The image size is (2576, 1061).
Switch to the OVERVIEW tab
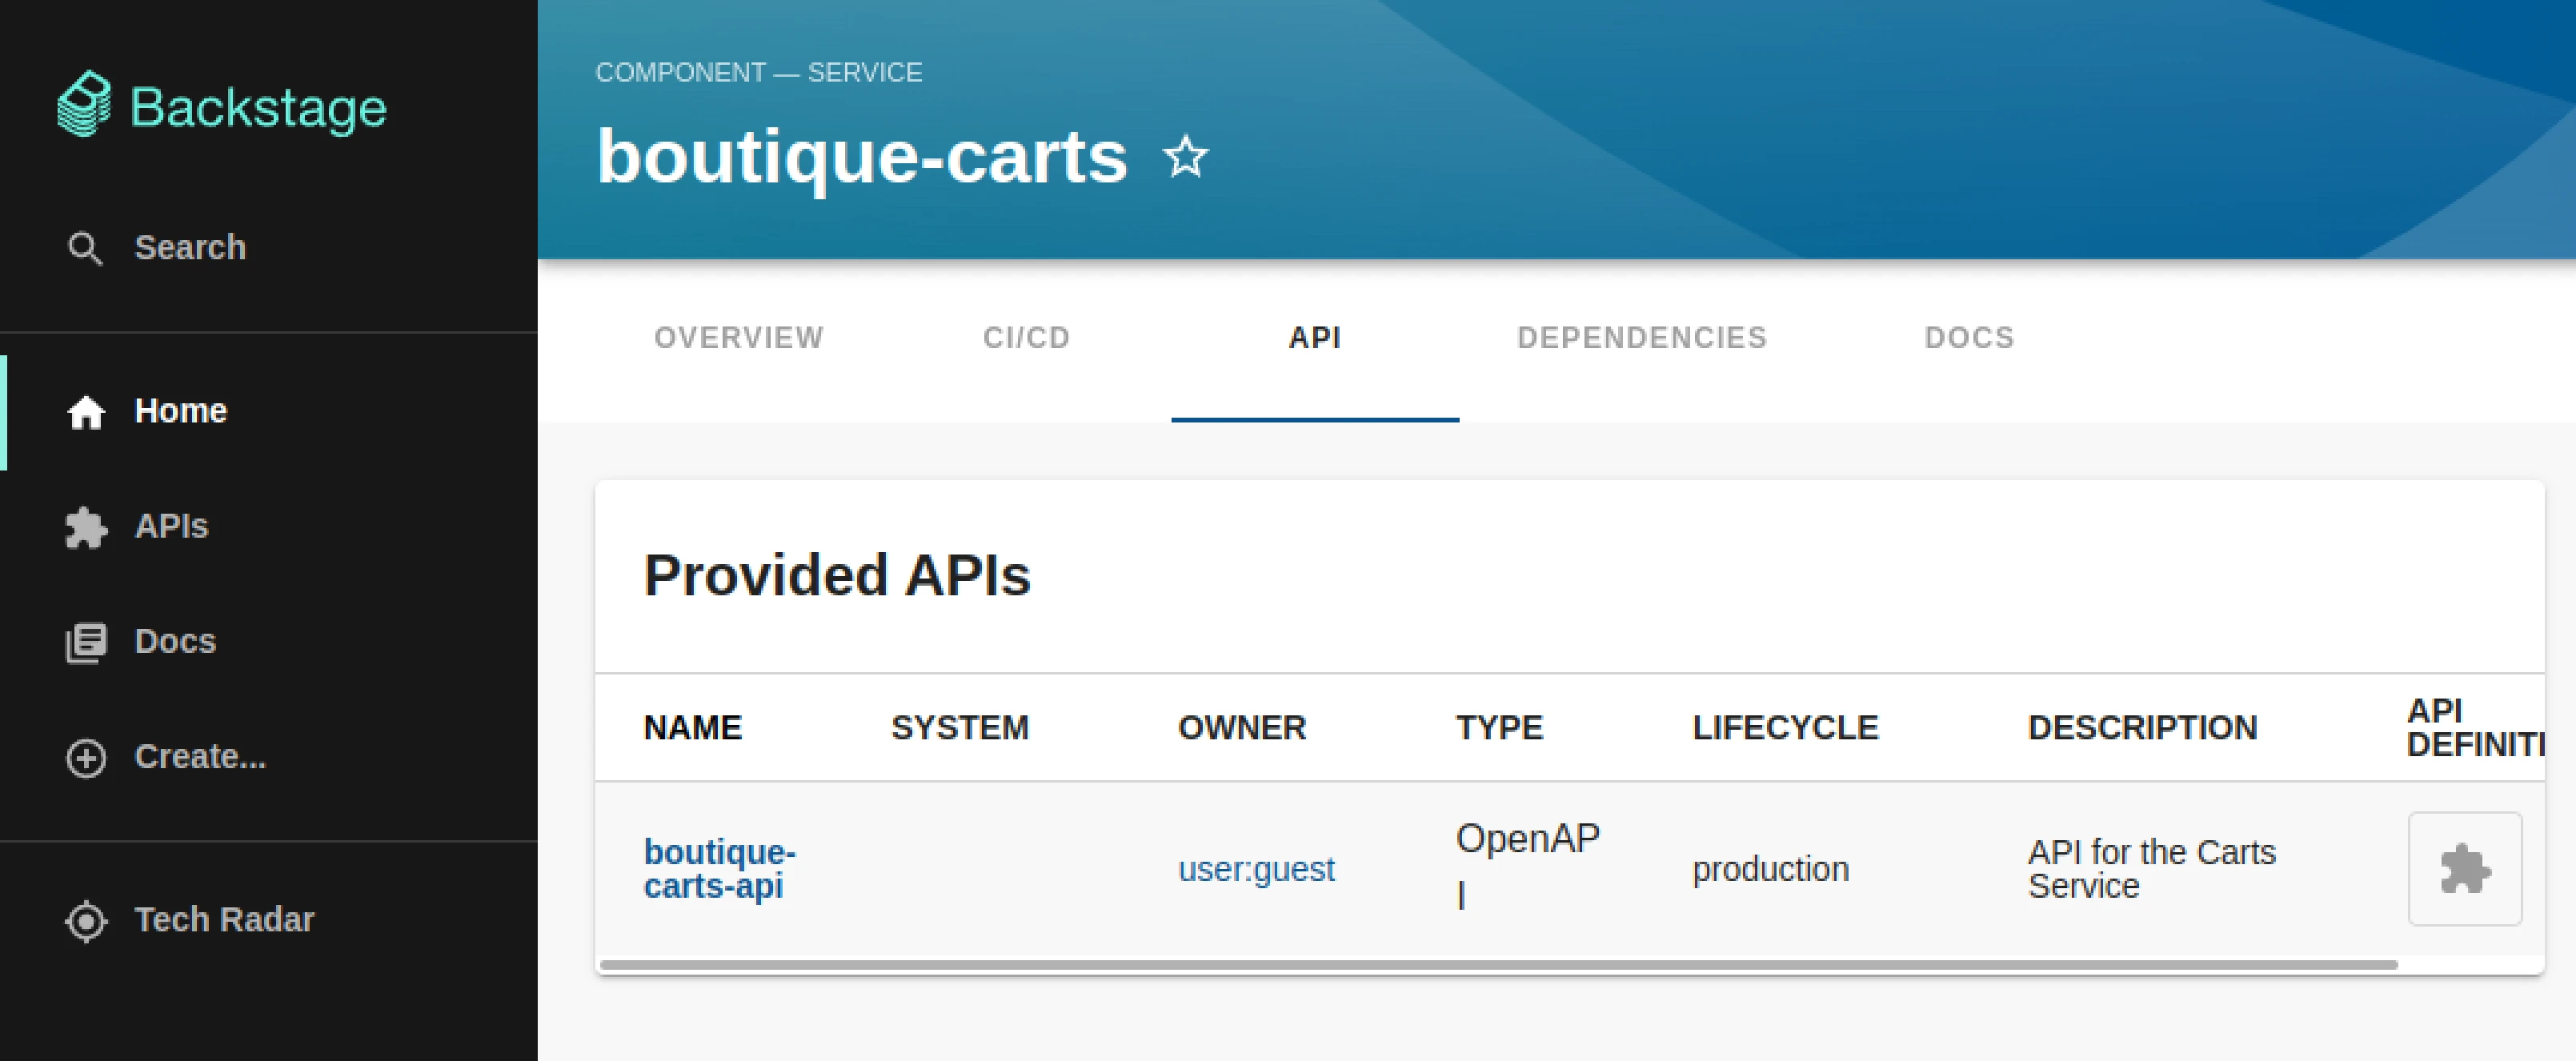click(739, 337)
